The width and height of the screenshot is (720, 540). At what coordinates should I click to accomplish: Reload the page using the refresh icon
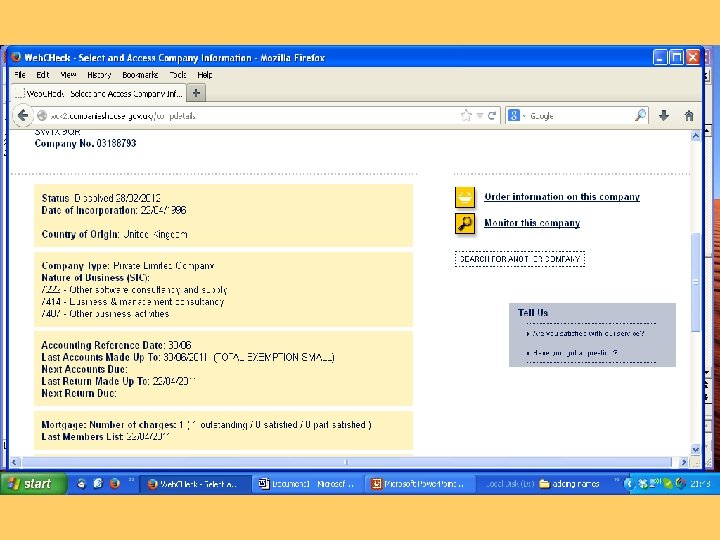pyautogui.click(x=492, y=115)
